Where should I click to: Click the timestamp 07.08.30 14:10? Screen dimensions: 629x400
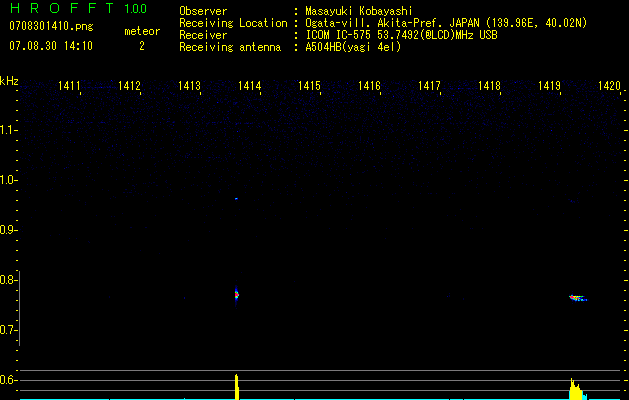[51, 46]
